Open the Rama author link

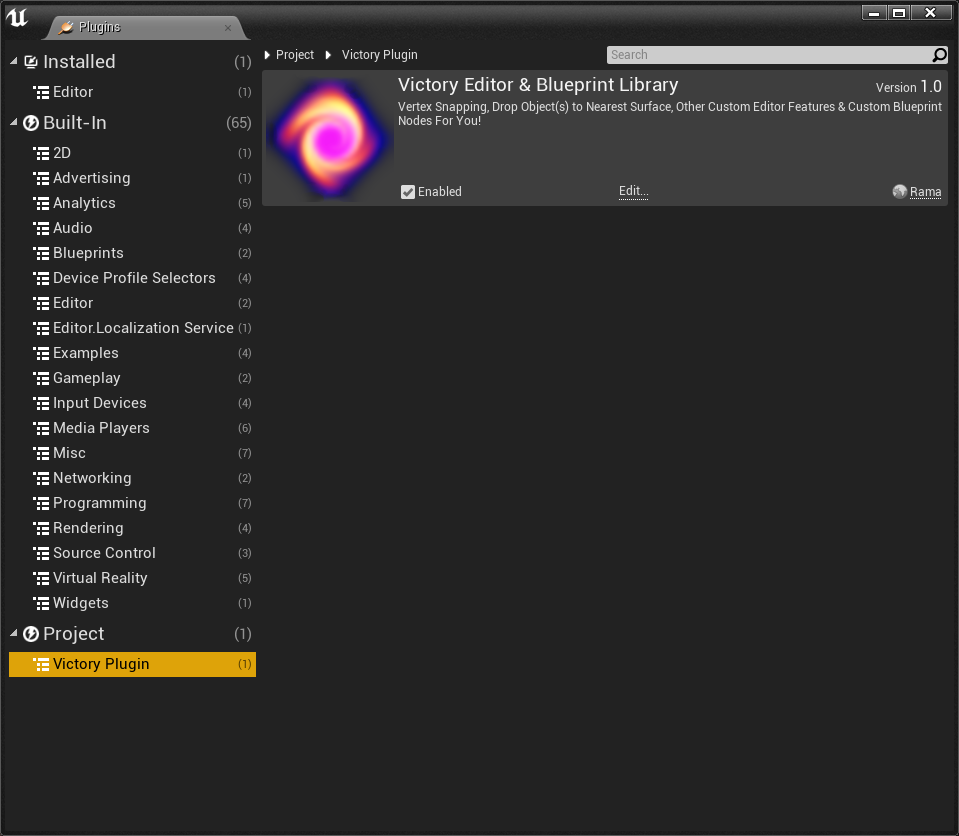(x=925, y=192)
